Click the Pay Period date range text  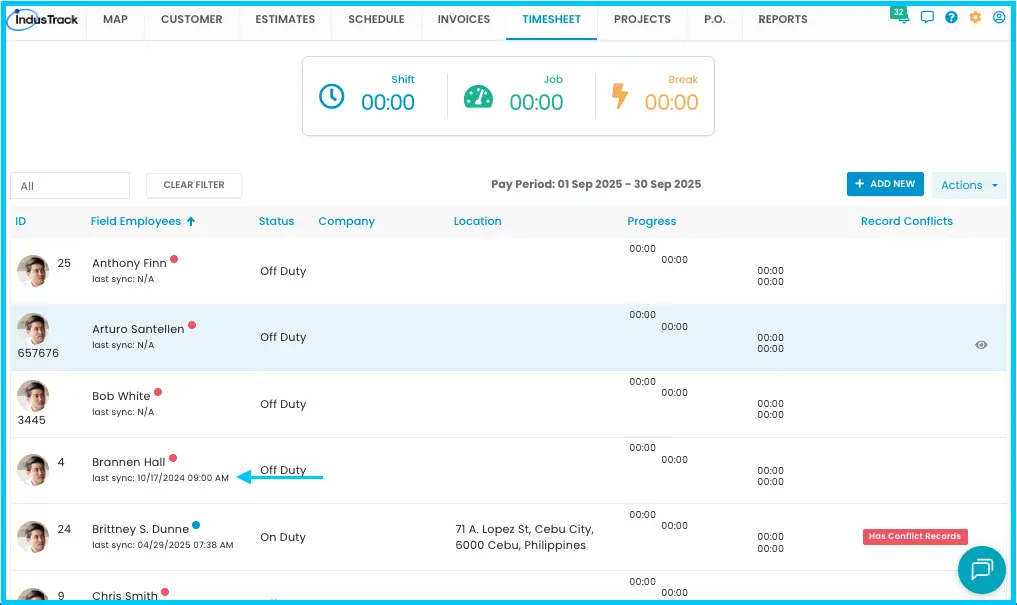(596, 184)
